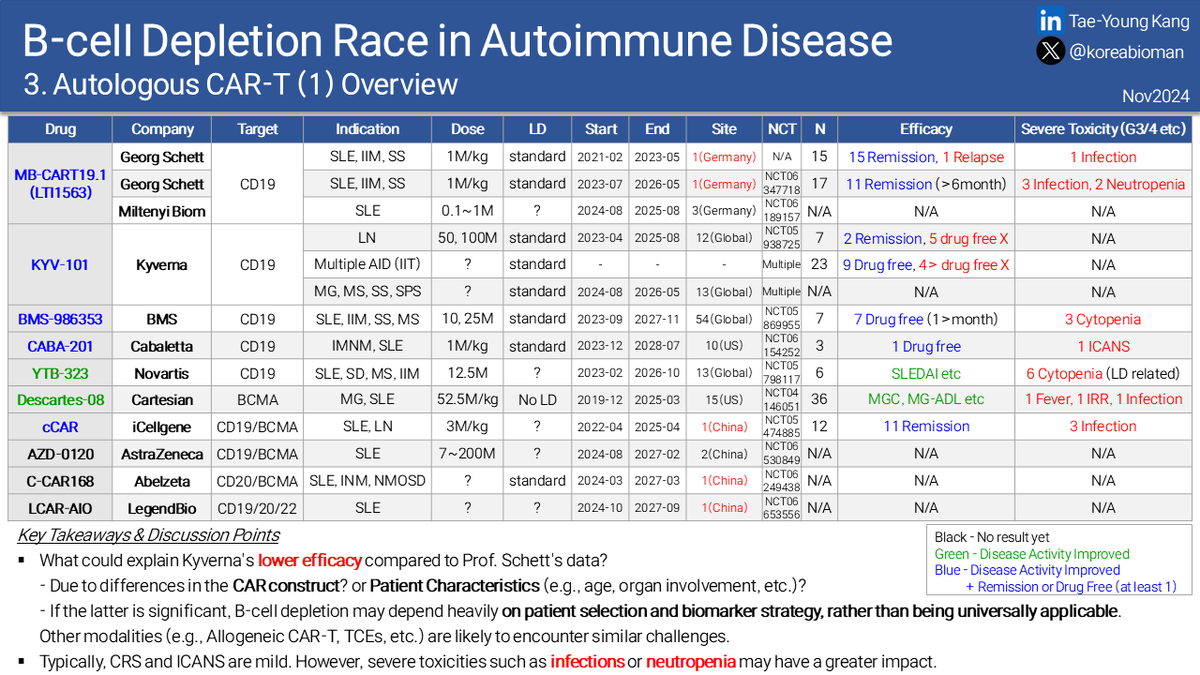1200x675 pixels.
Task: Click the Abelzeta company cell
Action: [x=161, y=481]
